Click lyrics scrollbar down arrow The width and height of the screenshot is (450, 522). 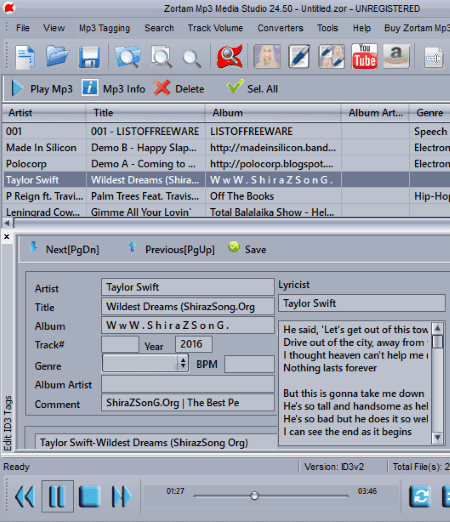[437, 437]
